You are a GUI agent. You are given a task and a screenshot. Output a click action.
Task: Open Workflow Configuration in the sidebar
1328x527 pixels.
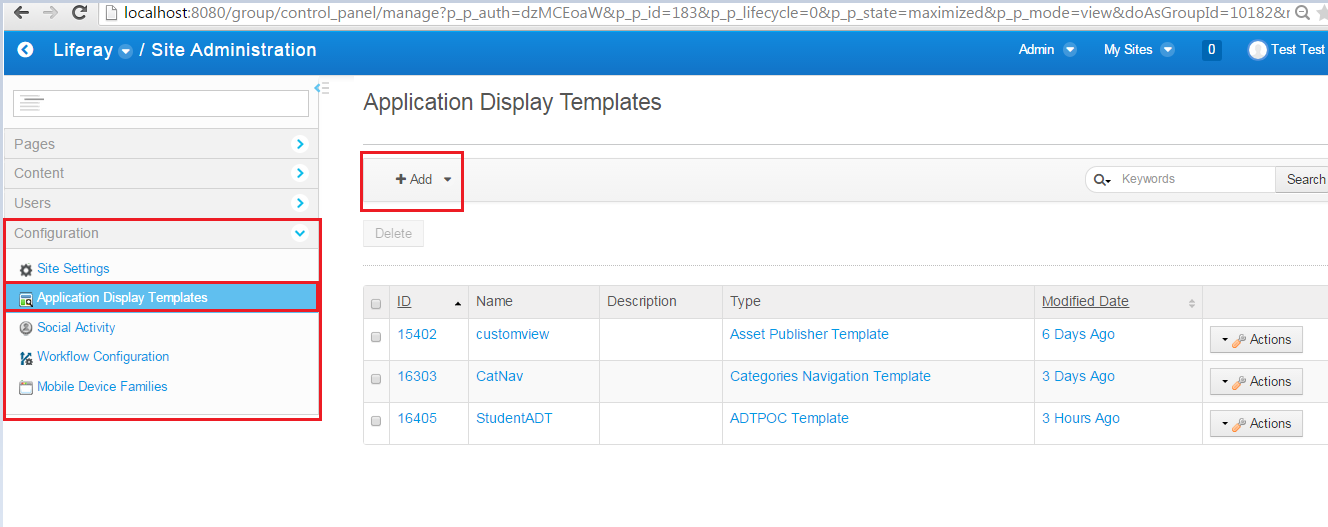click(x=103, y=357)
